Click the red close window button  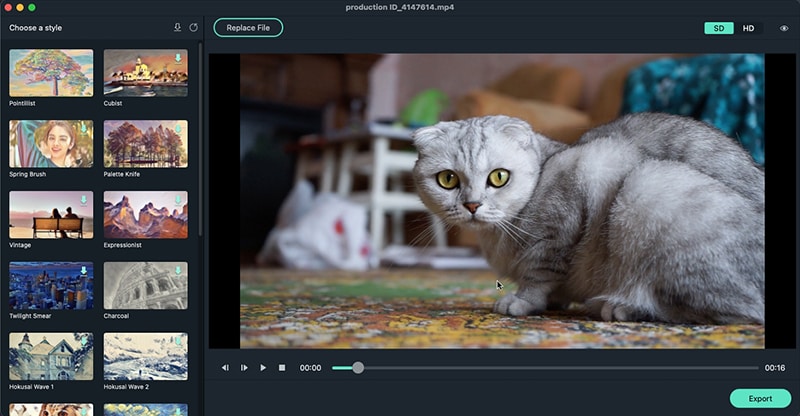coord(8,7)
